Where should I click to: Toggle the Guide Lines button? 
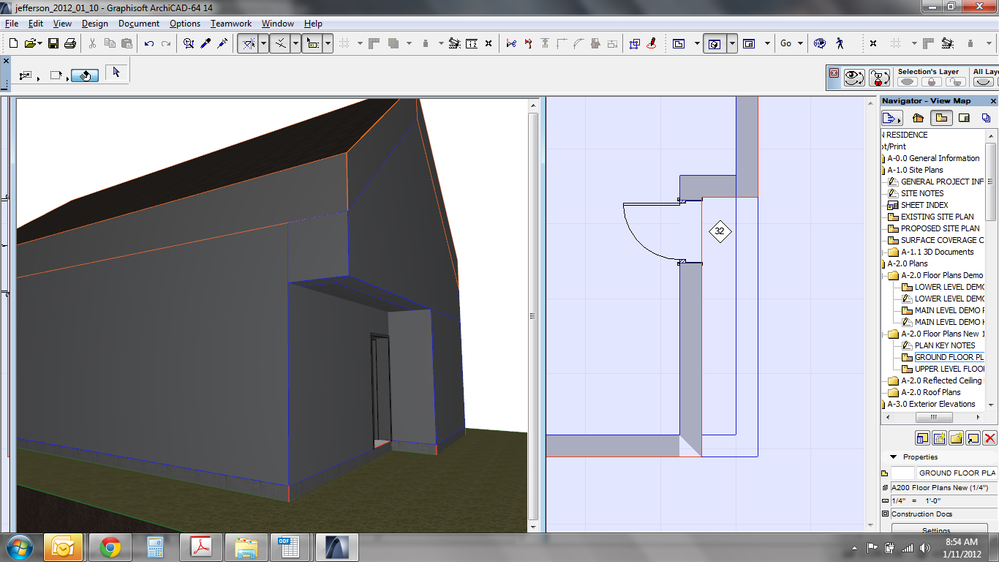(x=247, y=44)
